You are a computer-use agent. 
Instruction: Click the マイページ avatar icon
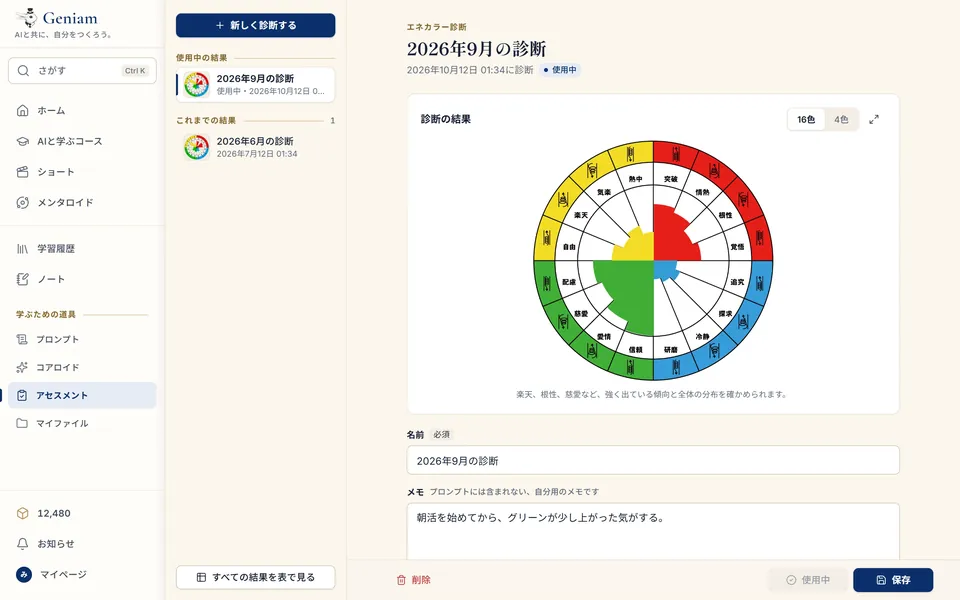[x=24, y=574]
